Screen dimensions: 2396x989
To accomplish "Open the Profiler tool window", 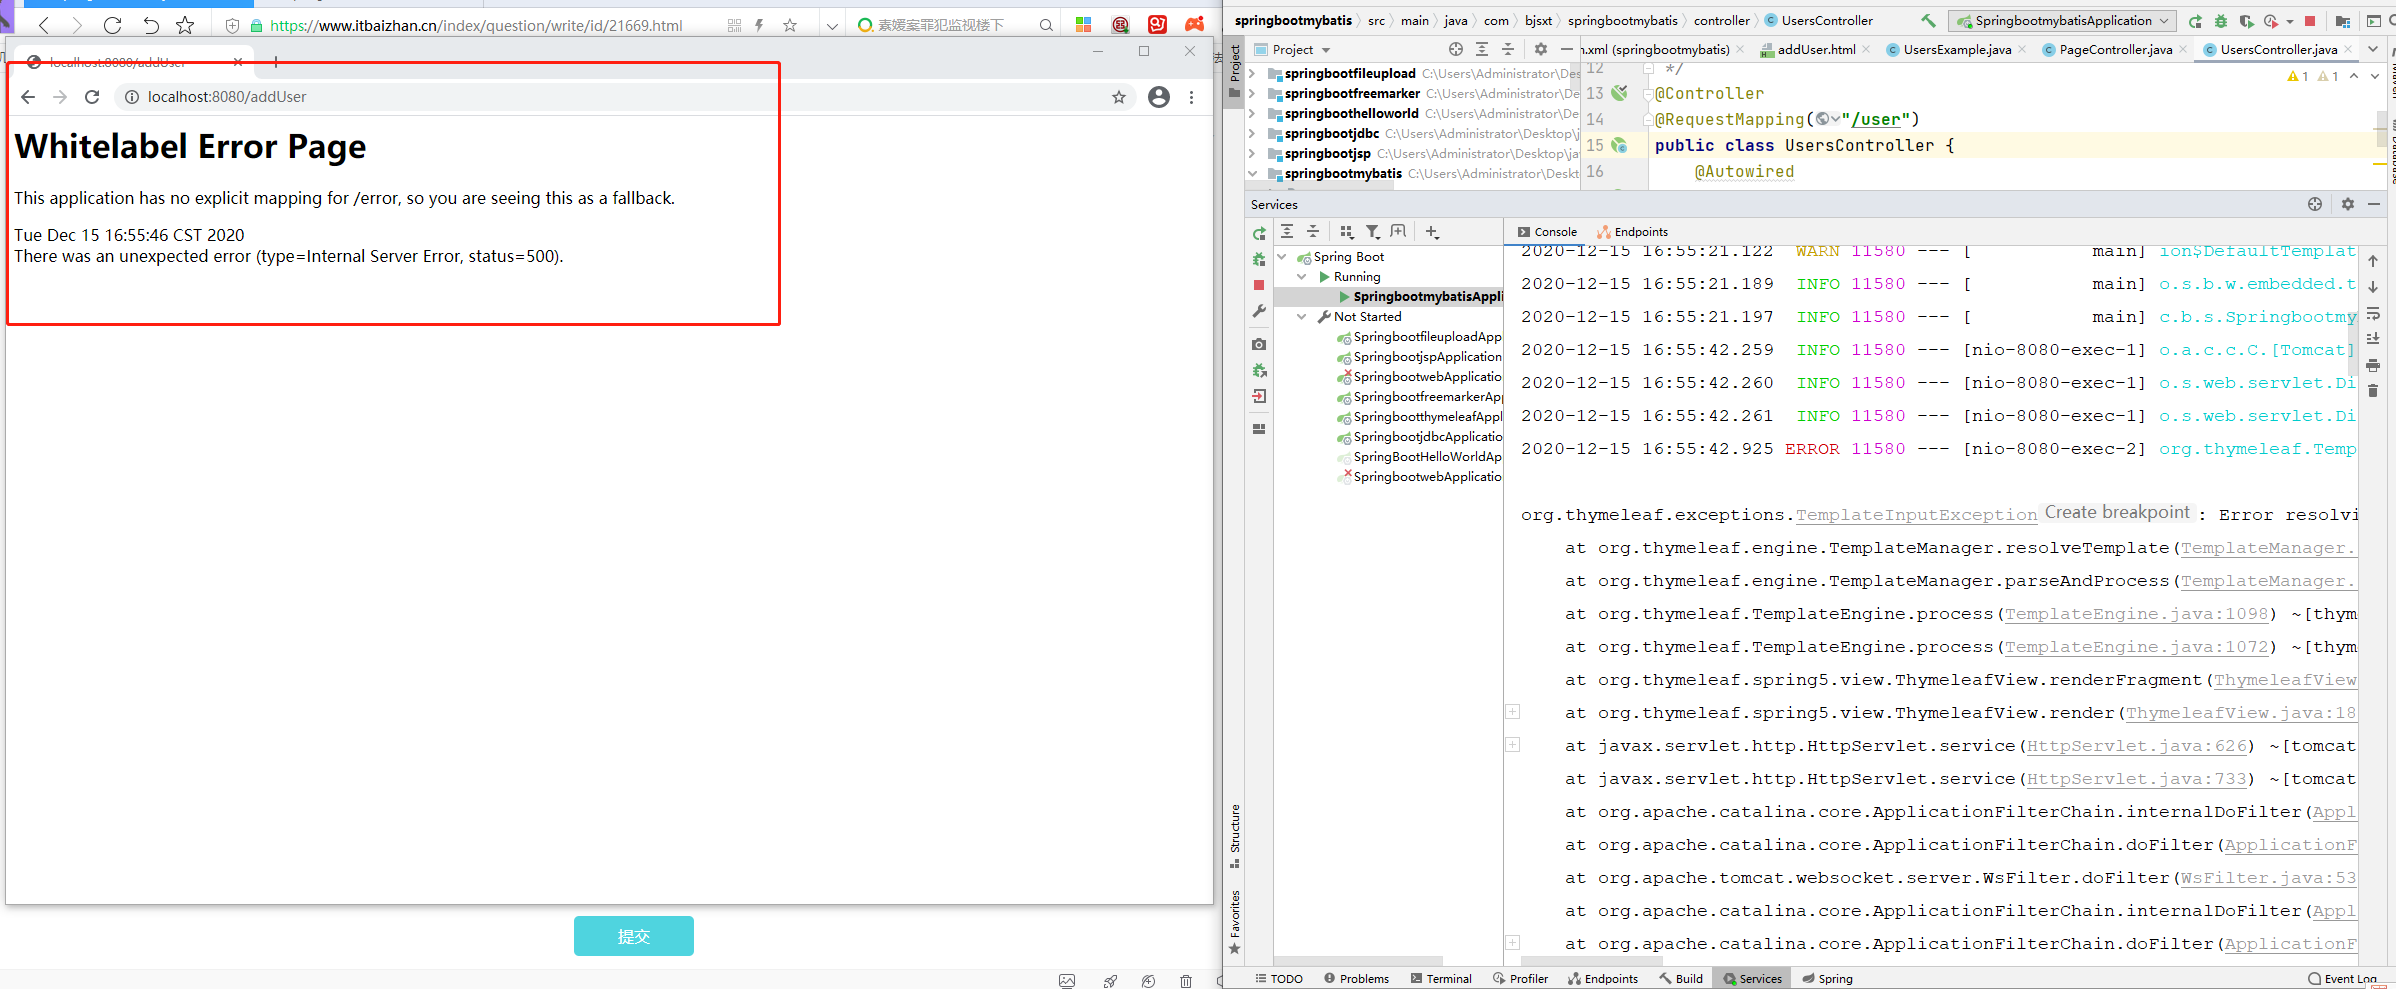I will [x=1520, y=979].
